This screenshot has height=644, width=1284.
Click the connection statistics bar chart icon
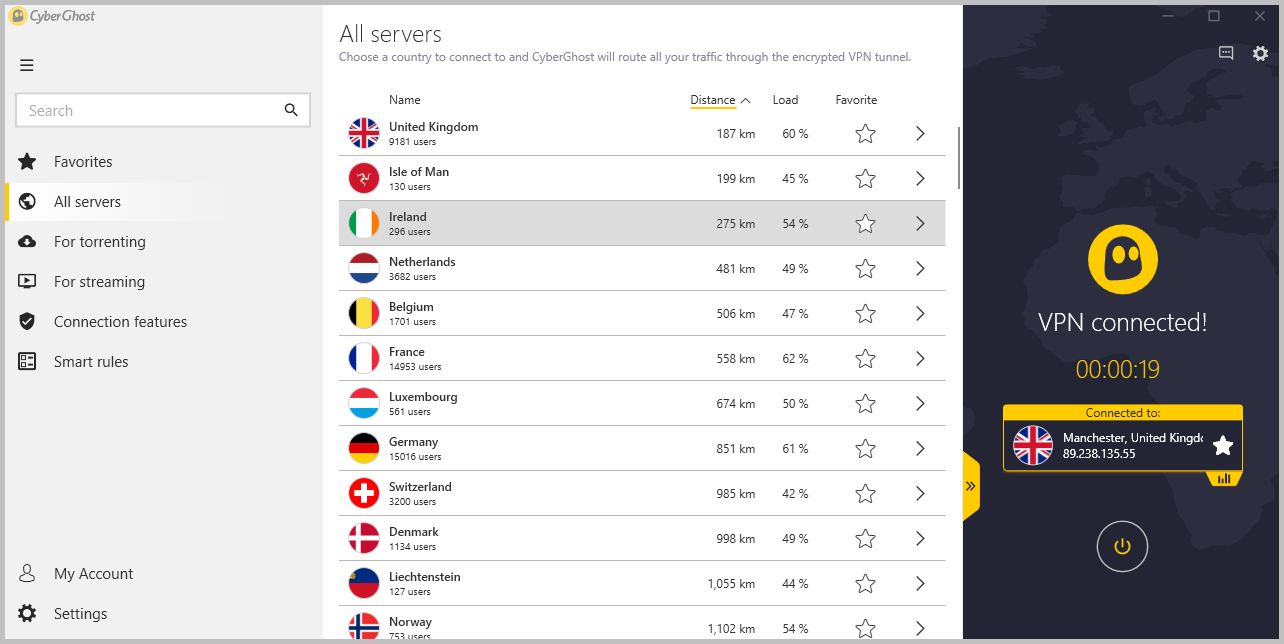point(1224,479)
